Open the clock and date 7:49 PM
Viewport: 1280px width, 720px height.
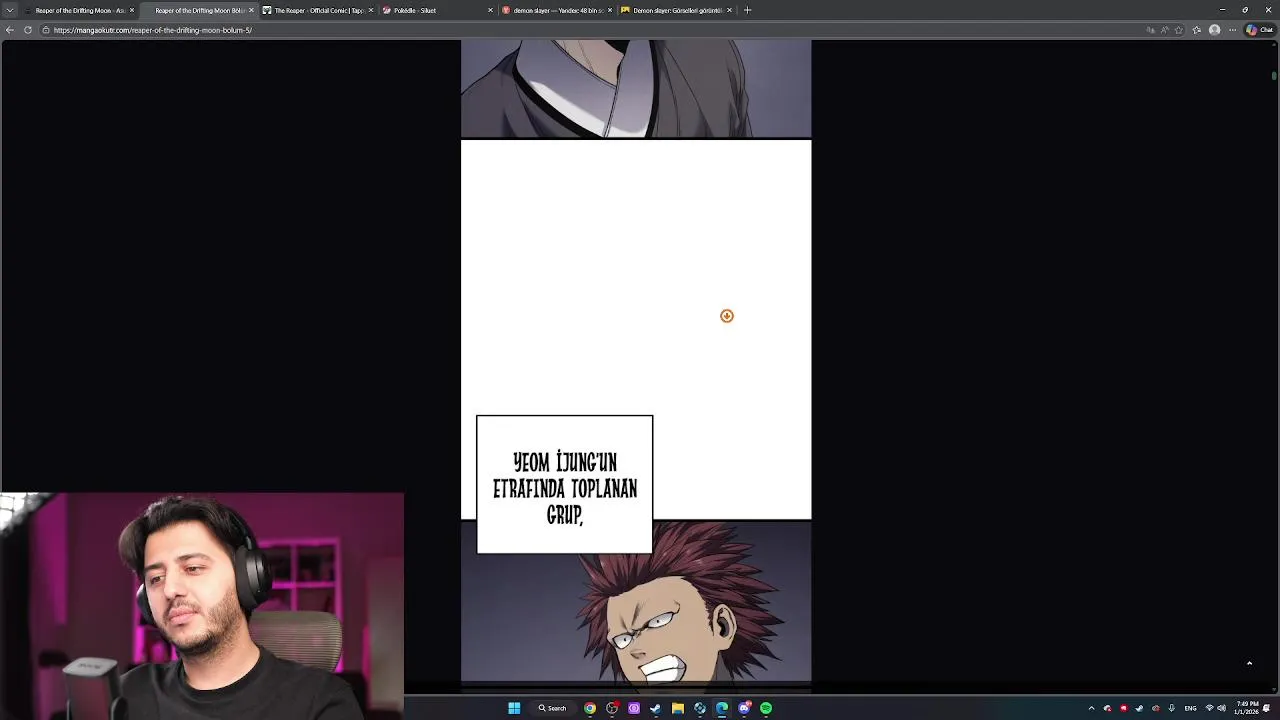coord(1247,708)
